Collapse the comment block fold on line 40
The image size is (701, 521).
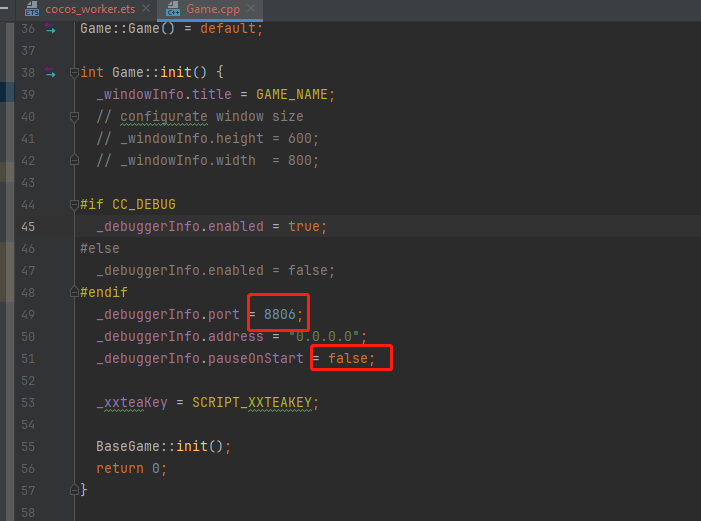tap(74, 117)
